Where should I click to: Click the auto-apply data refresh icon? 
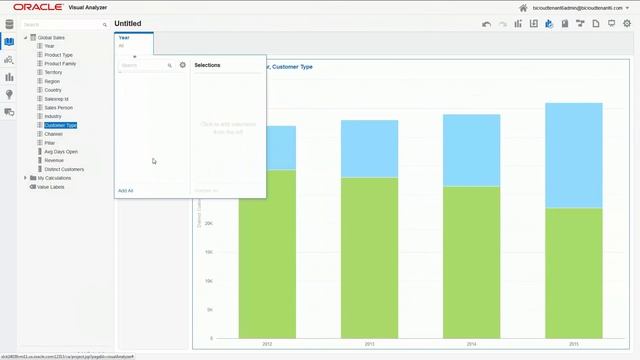point(549,24)
